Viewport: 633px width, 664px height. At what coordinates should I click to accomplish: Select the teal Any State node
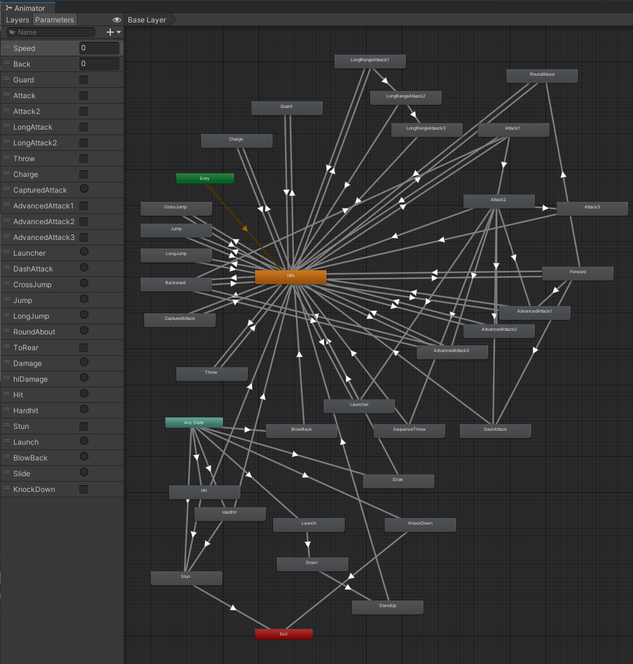click(194, 423)
